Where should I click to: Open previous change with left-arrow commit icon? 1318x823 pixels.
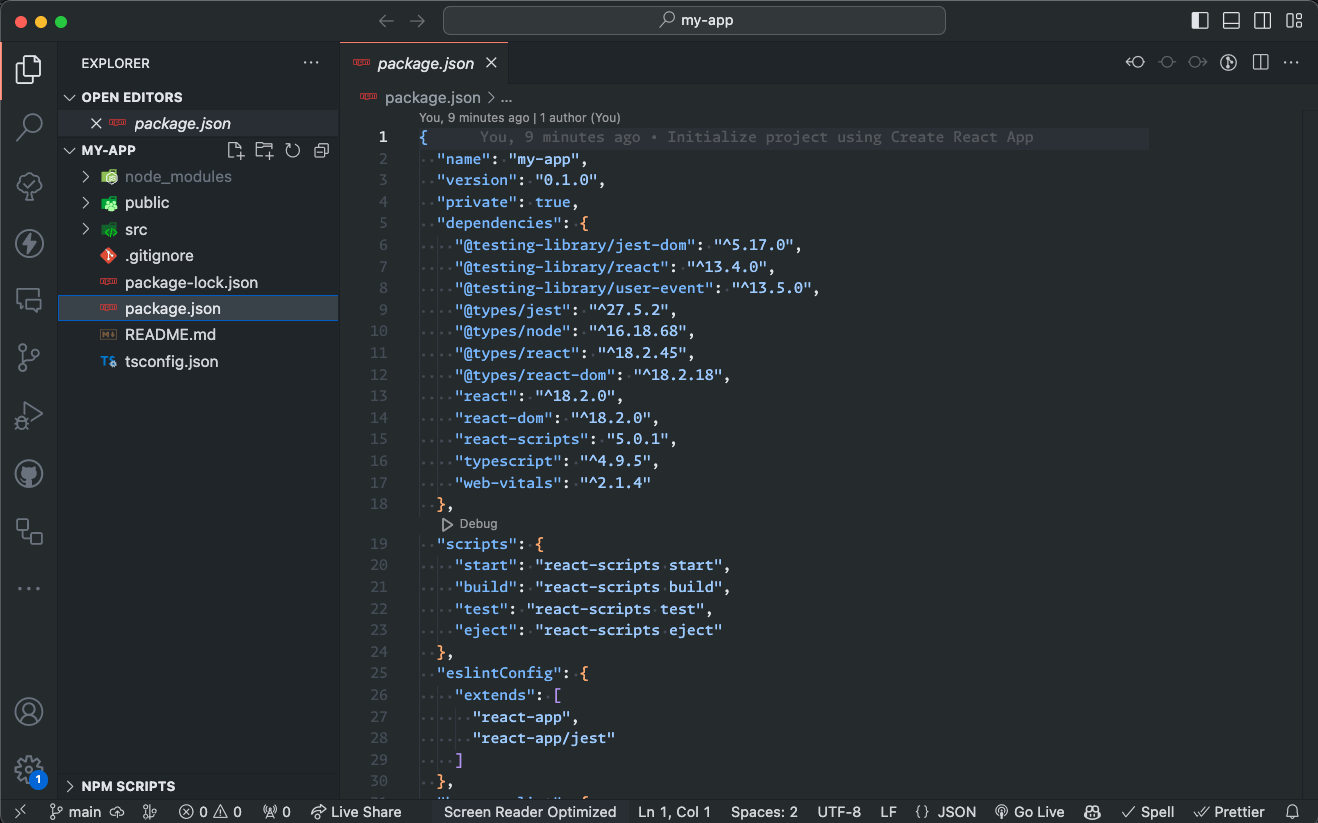click(x=1135, y=62)
